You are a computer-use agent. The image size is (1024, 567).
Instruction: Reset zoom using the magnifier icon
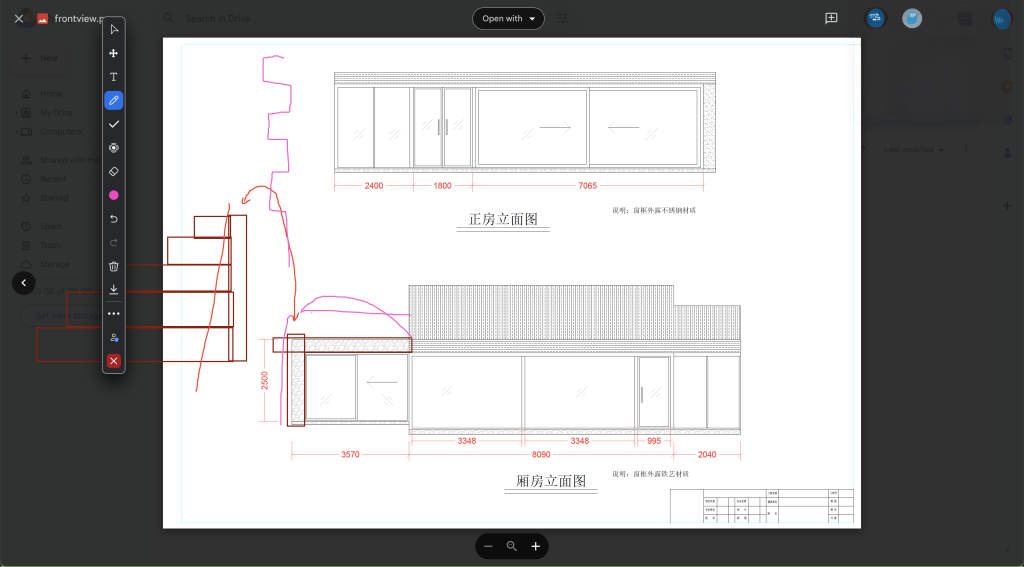coord(512,546)
